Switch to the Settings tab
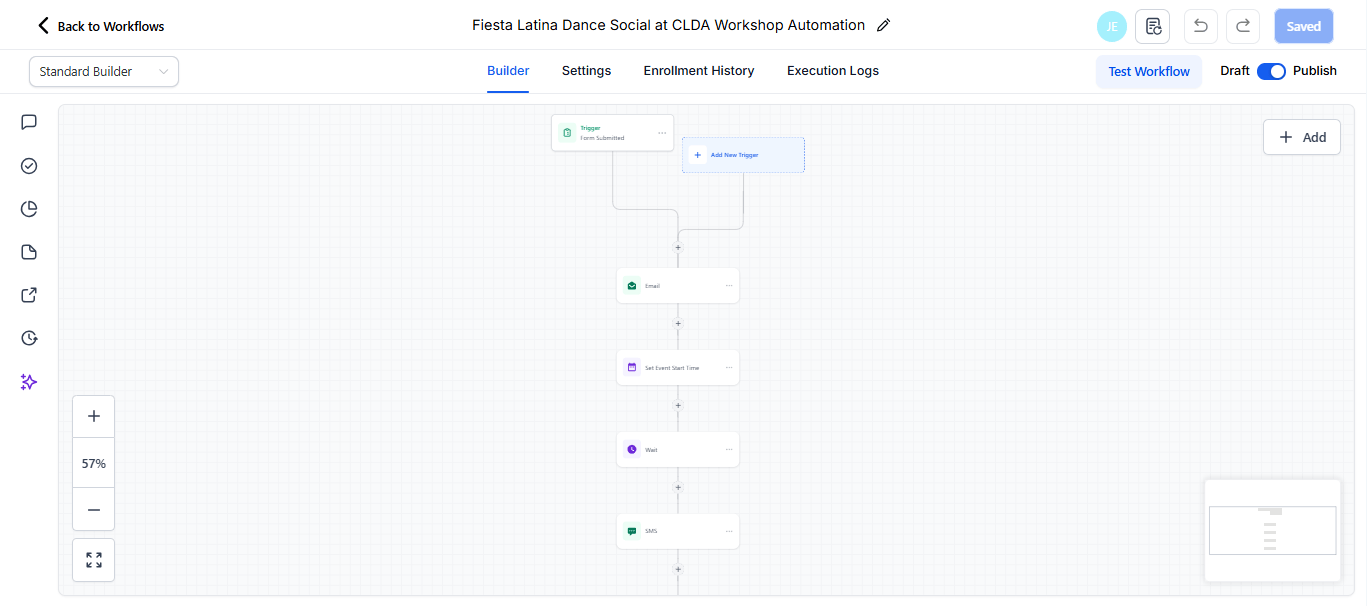The image size is (1367, 606). coord(586,71)
